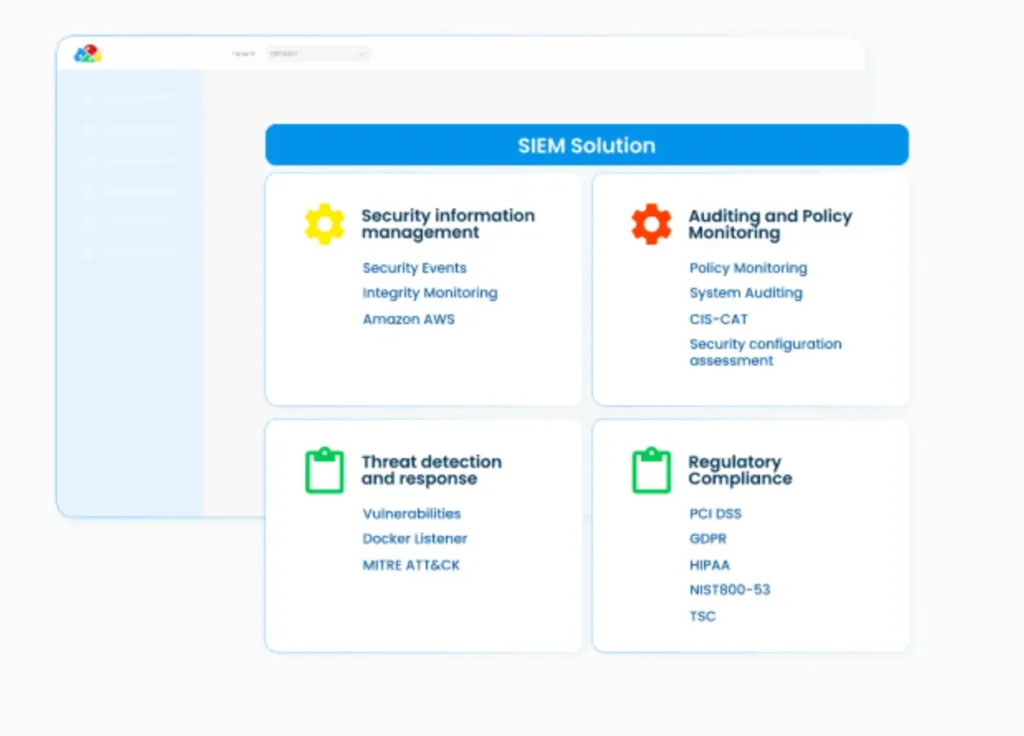Select the MITRE ATT&CK link
The image size is (1024, 736).
tap(411, 565)
